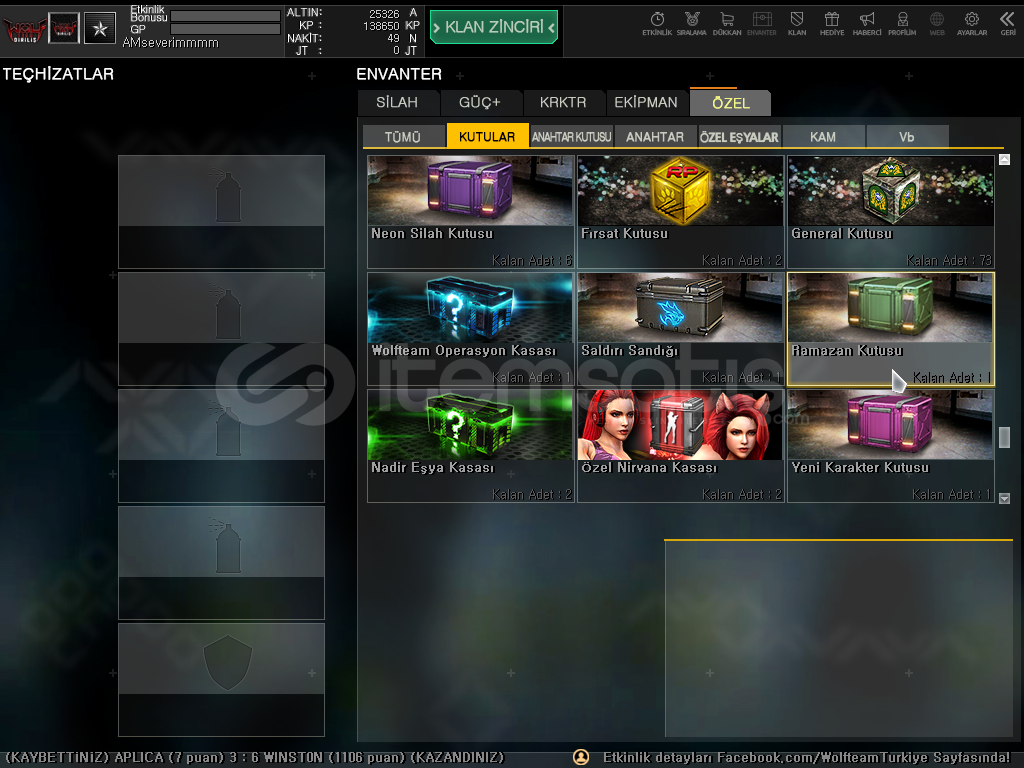Open the Hediye gift icon
Image resolution: width=1024 pixels, height=768 pixels.
832,24
